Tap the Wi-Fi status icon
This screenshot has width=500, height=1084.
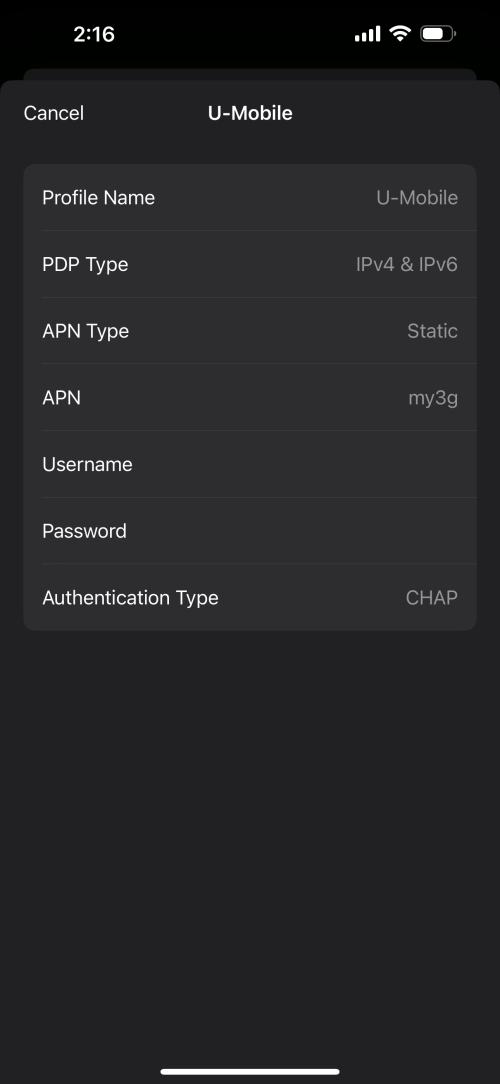pos(400,33)
